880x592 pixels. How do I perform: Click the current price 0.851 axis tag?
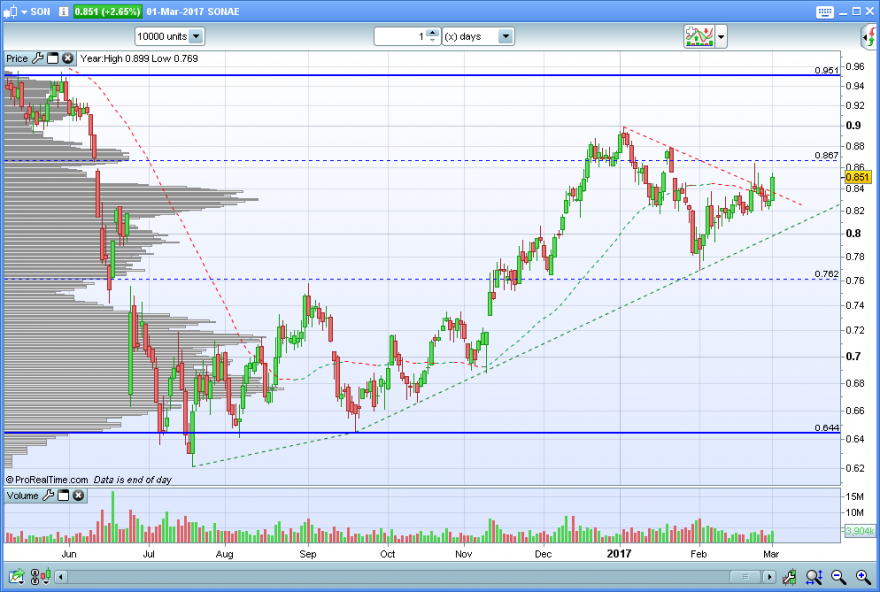click(858, 177)
